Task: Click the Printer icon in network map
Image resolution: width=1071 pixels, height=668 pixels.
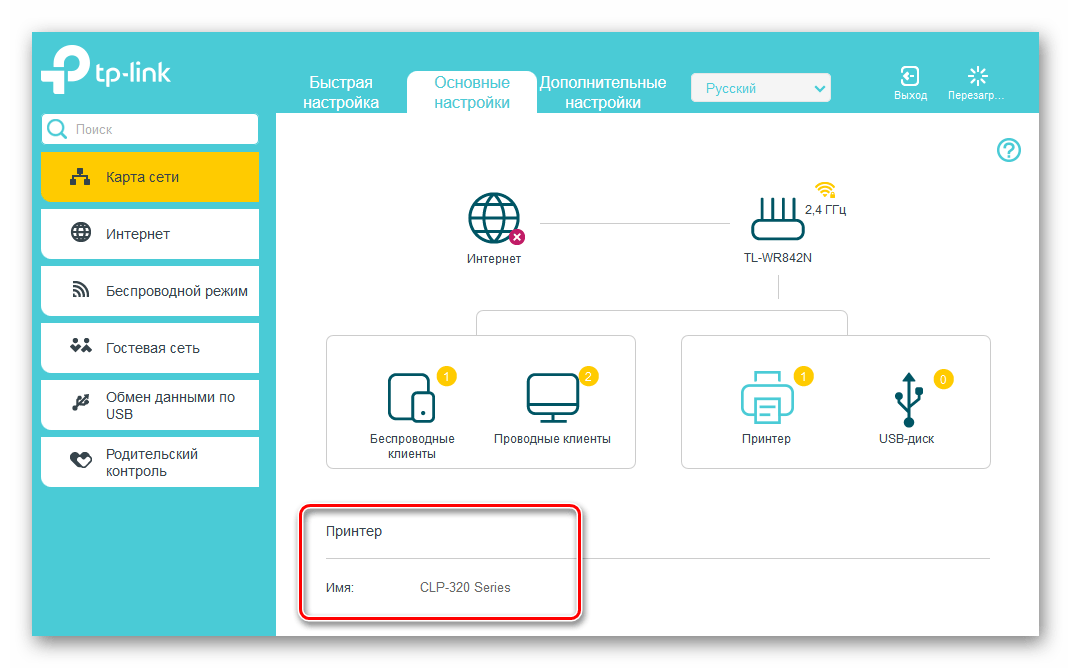Action: 766,397
